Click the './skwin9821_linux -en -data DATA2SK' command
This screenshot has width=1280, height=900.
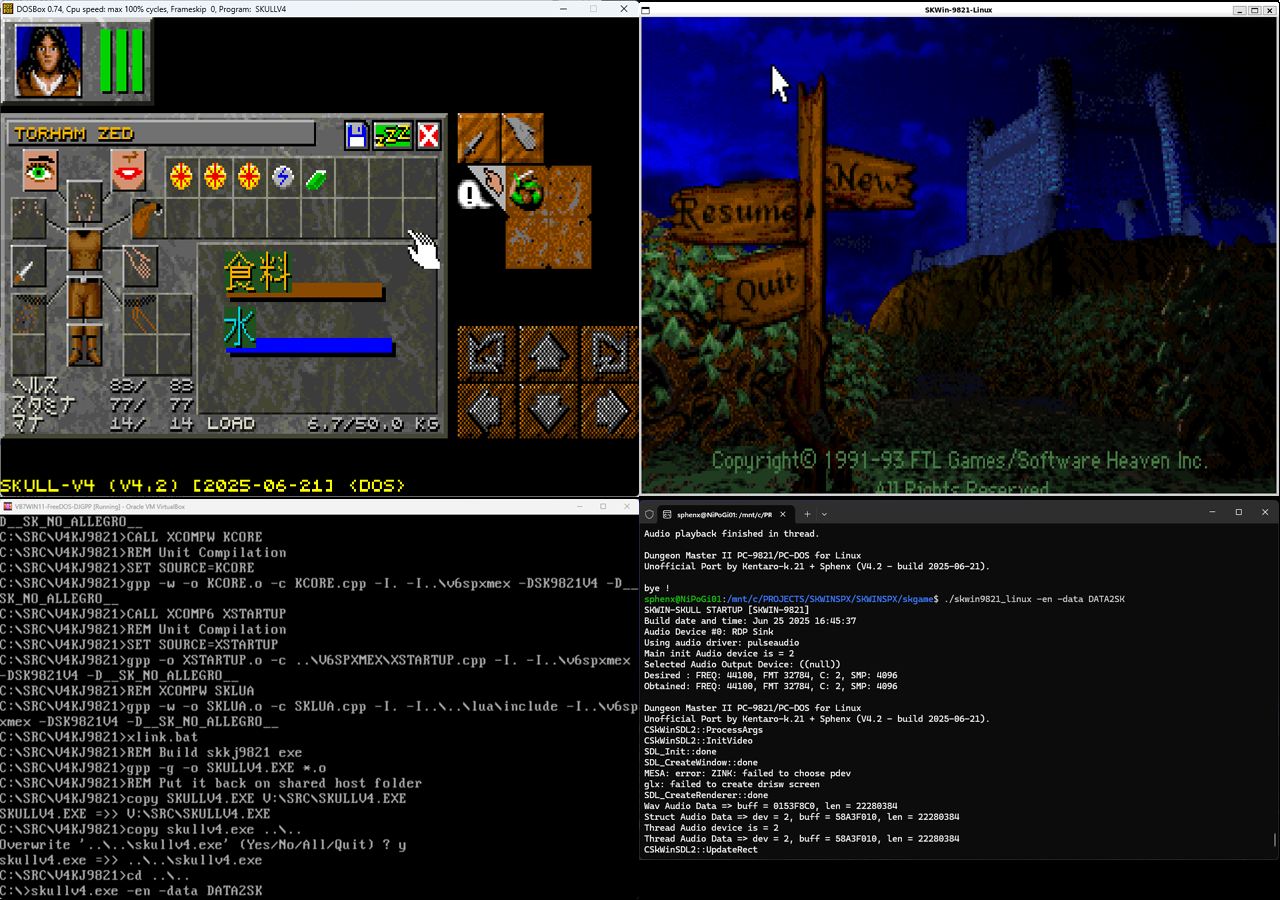1035,599
